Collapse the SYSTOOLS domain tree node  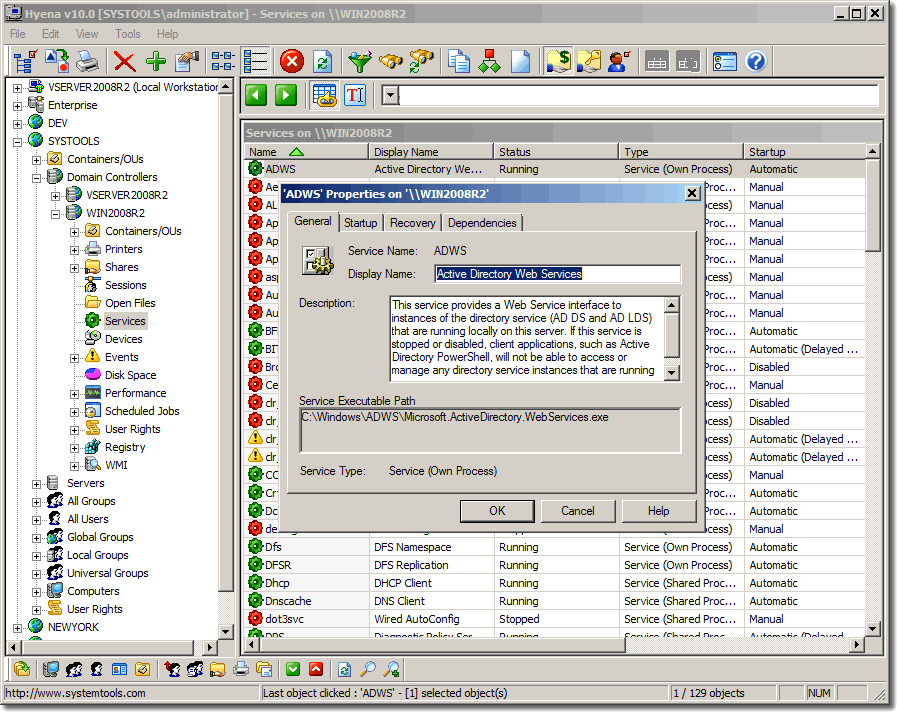pos(18,141)
